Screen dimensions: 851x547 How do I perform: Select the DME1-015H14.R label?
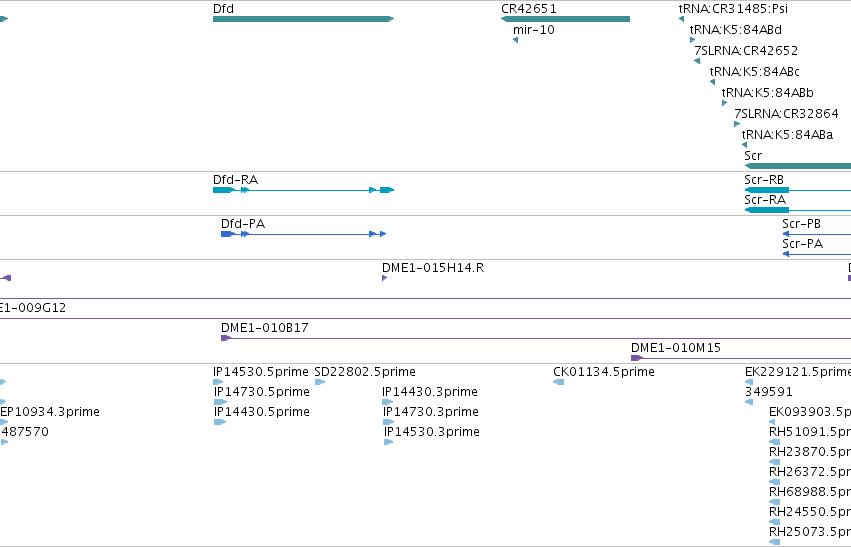click(x=433, y=268)
